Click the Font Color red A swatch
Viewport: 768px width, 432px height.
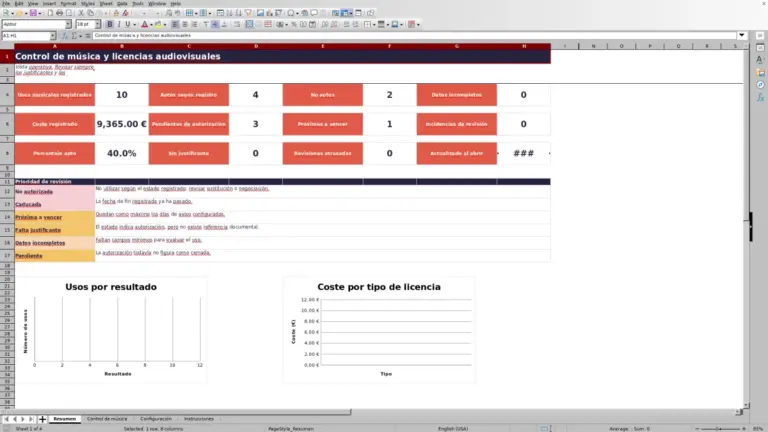coord(144,24)
